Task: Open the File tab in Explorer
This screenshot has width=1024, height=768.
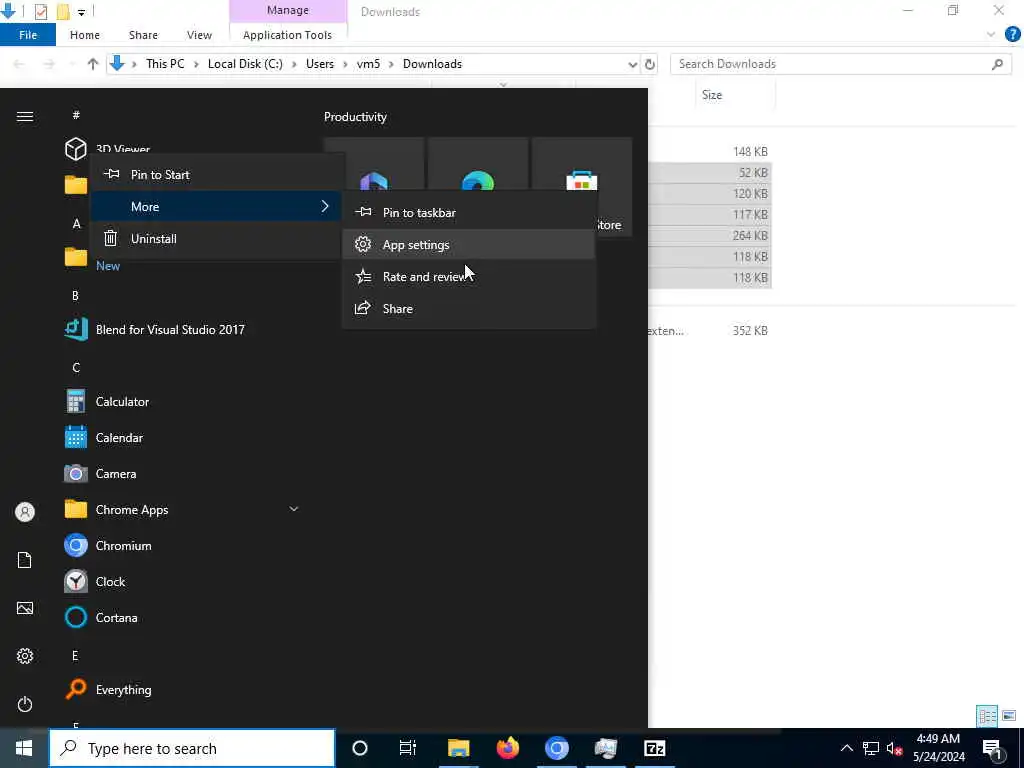Action: [28, 35]
